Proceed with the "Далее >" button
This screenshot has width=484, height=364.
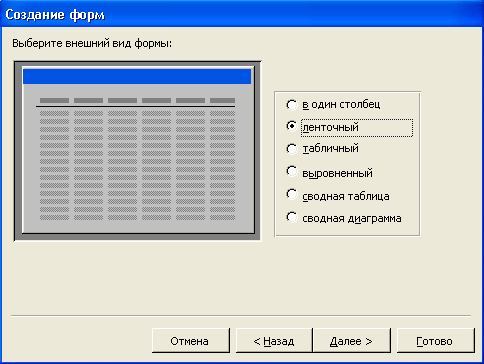pyautogui.click(x=351, y=341)
